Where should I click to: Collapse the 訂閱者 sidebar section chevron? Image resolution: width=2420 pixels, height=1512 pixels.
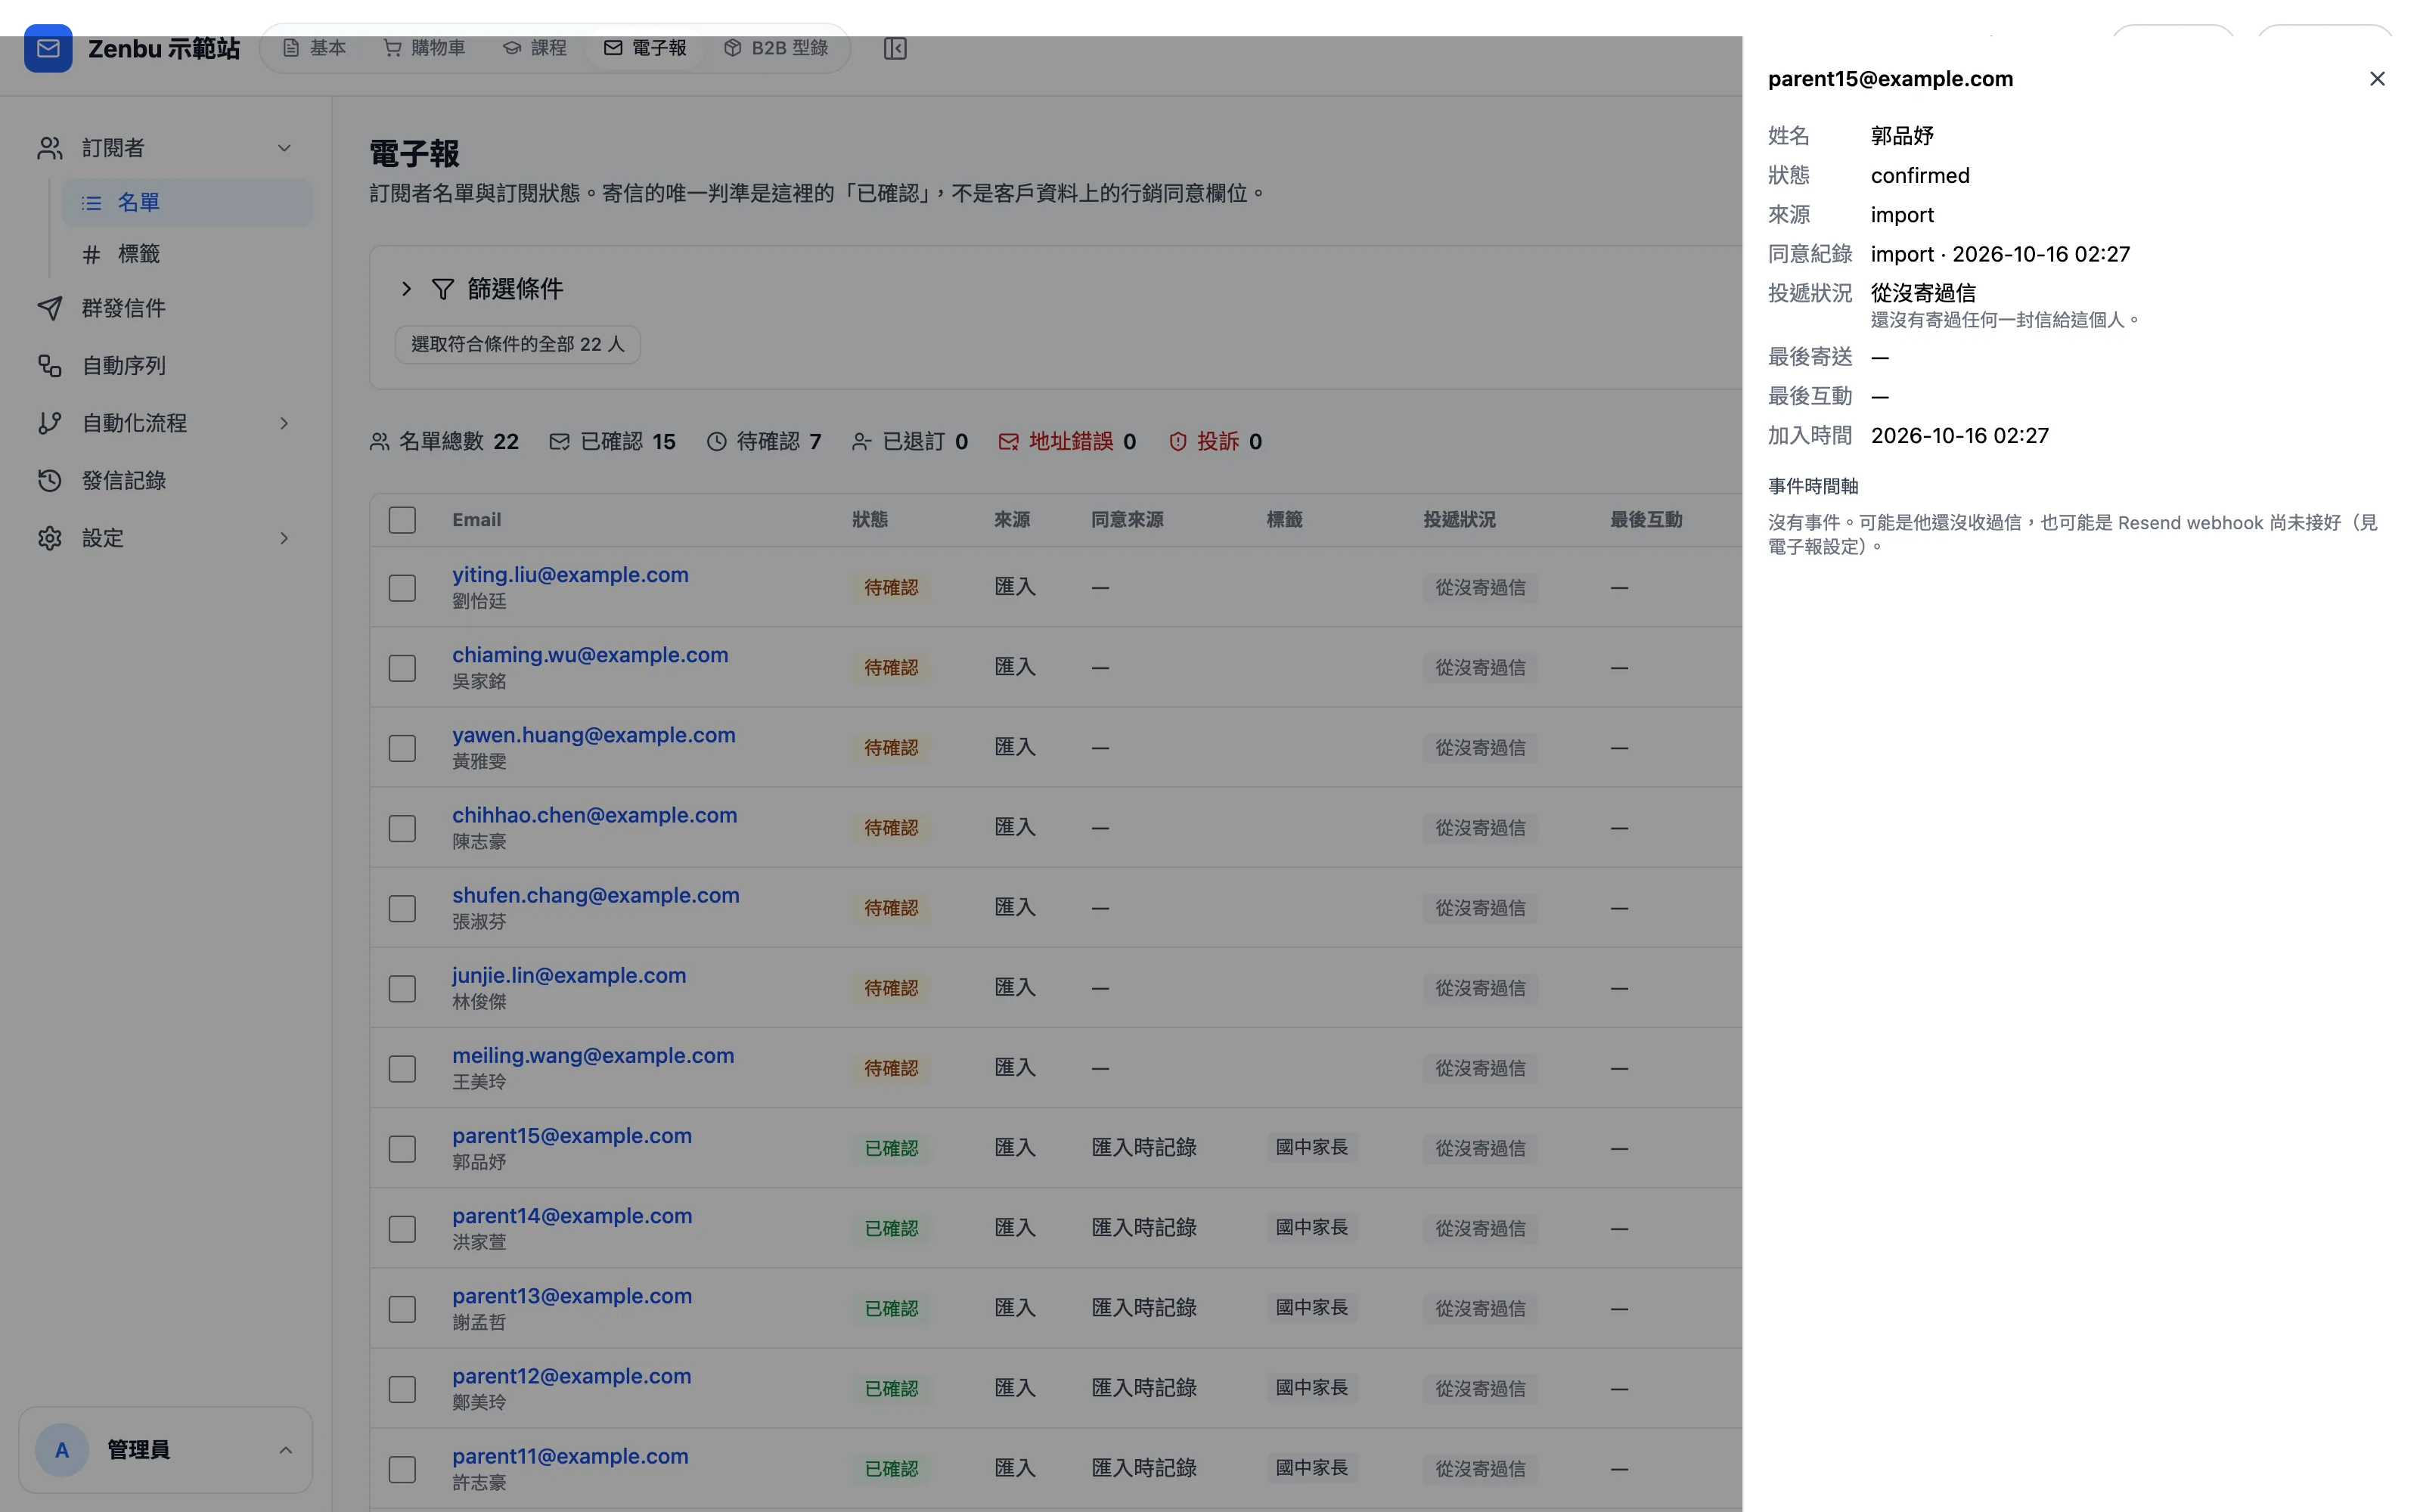coord(284,148)
